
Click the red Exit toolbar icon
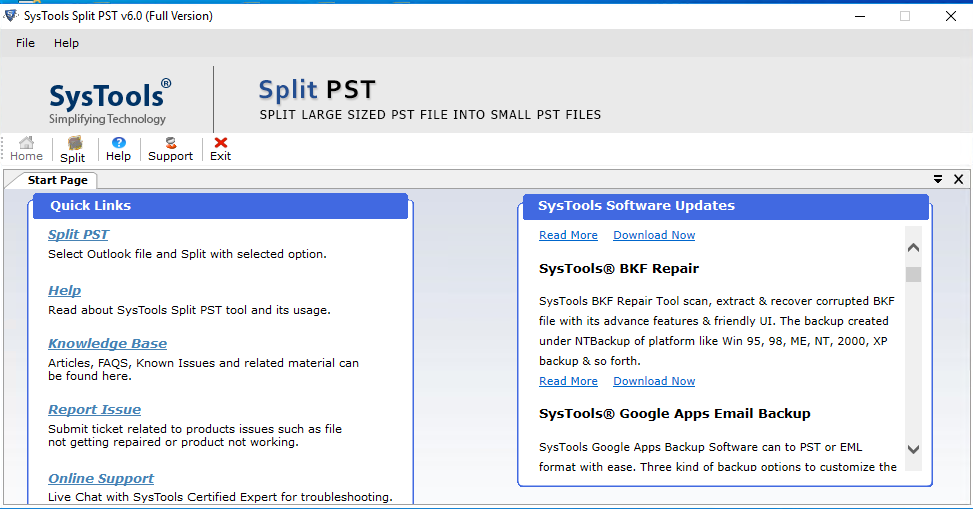pyautogui.click(x=220, y=149)
